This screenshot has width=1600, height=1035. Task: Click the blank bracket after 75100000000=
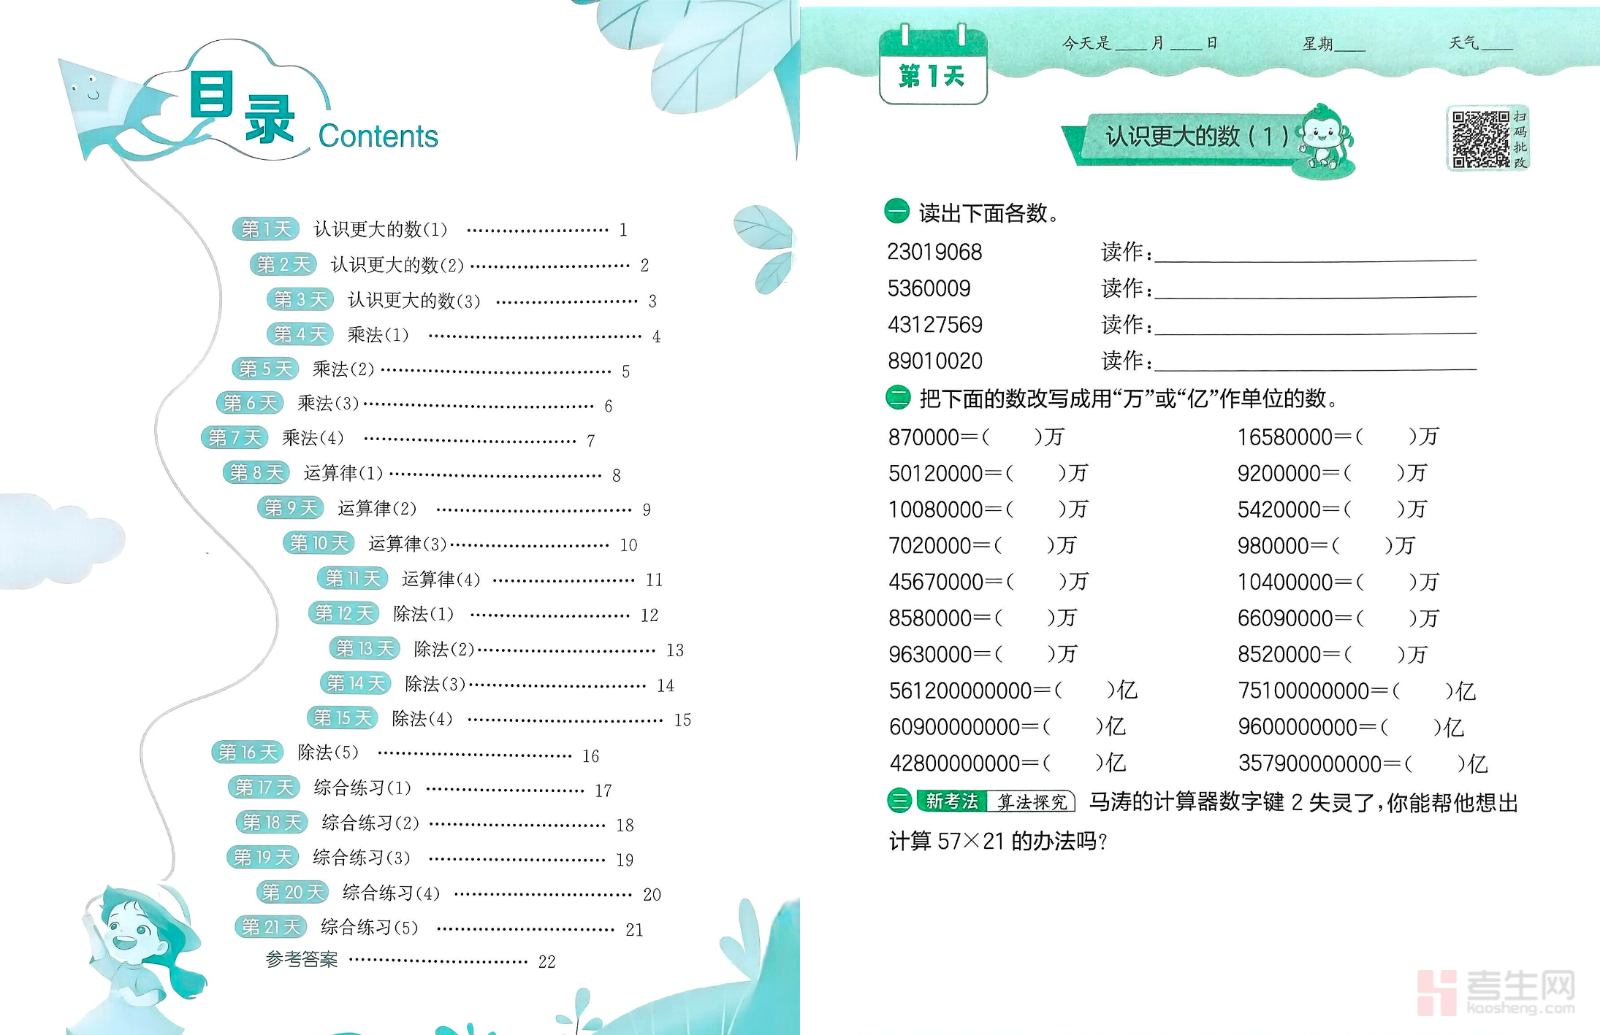point(1421,691)
